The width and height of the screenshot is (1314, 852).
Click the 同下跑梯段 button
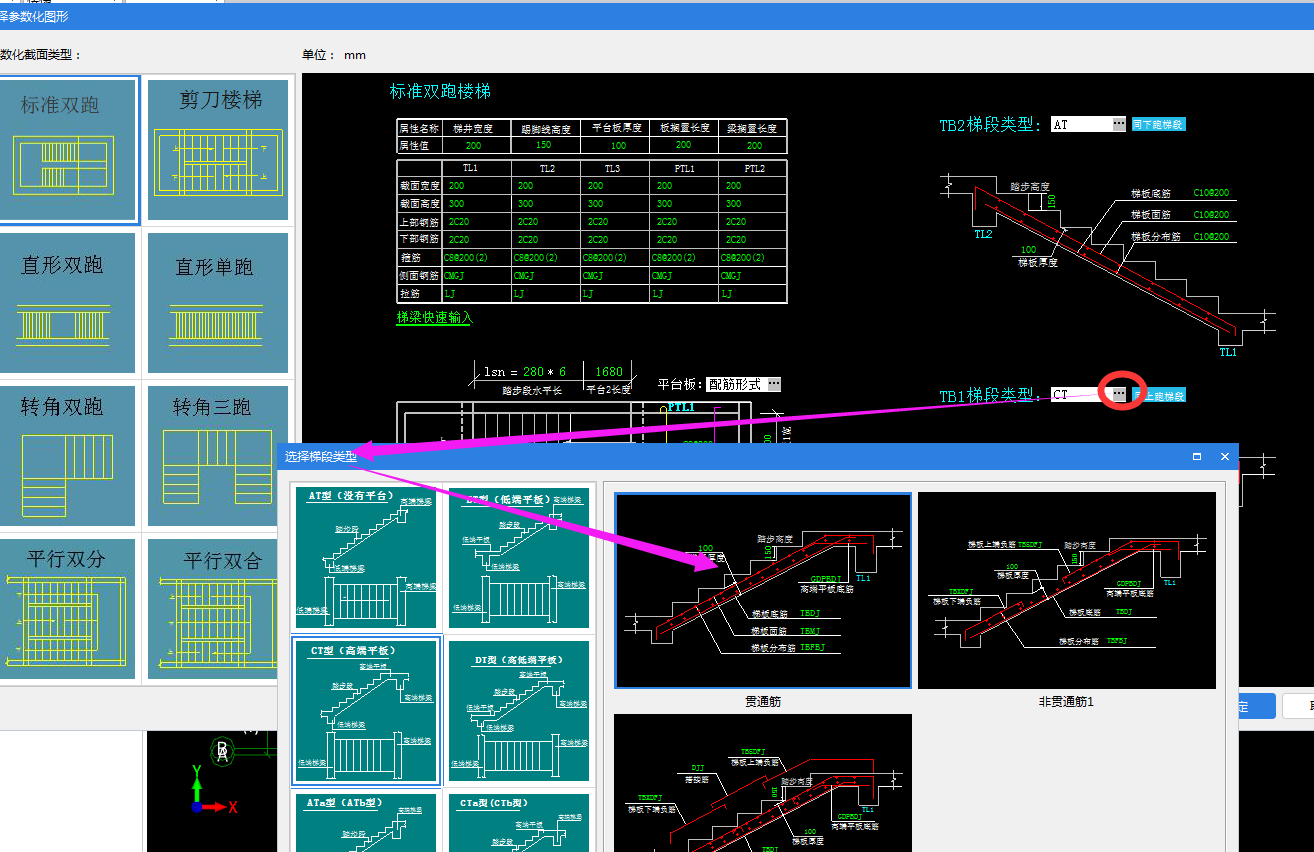point(1158,125)
